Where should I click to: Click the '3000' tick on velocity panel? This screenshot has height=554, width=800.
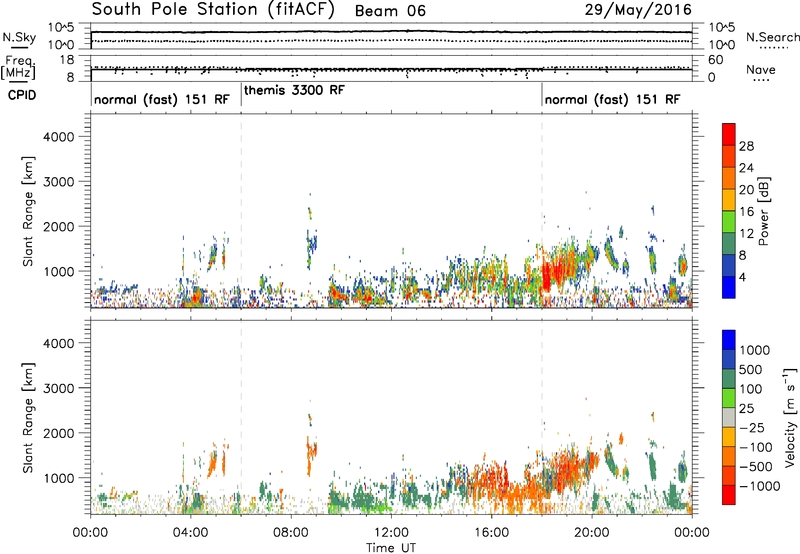tap(59, 388)
